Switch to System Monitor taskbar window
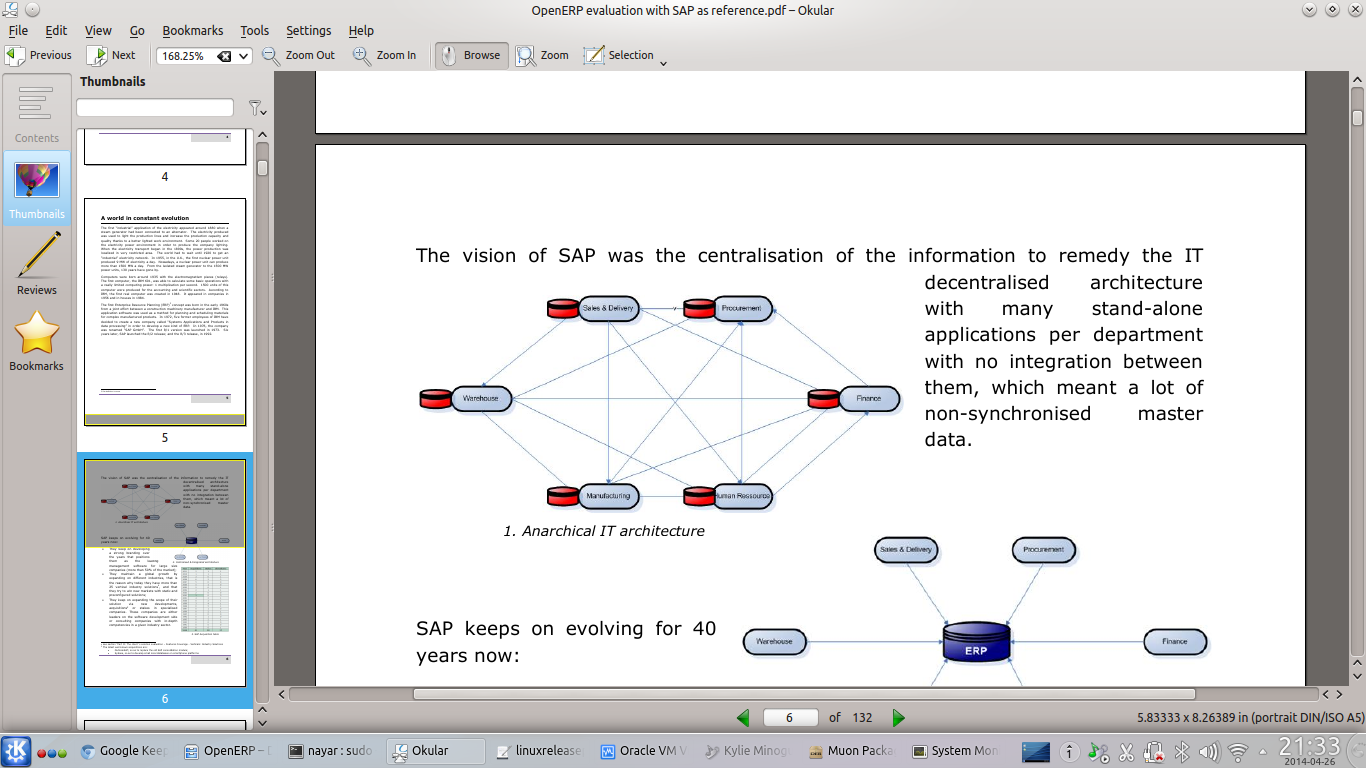This screenshot has height=768, width=1366. [954, 751]
